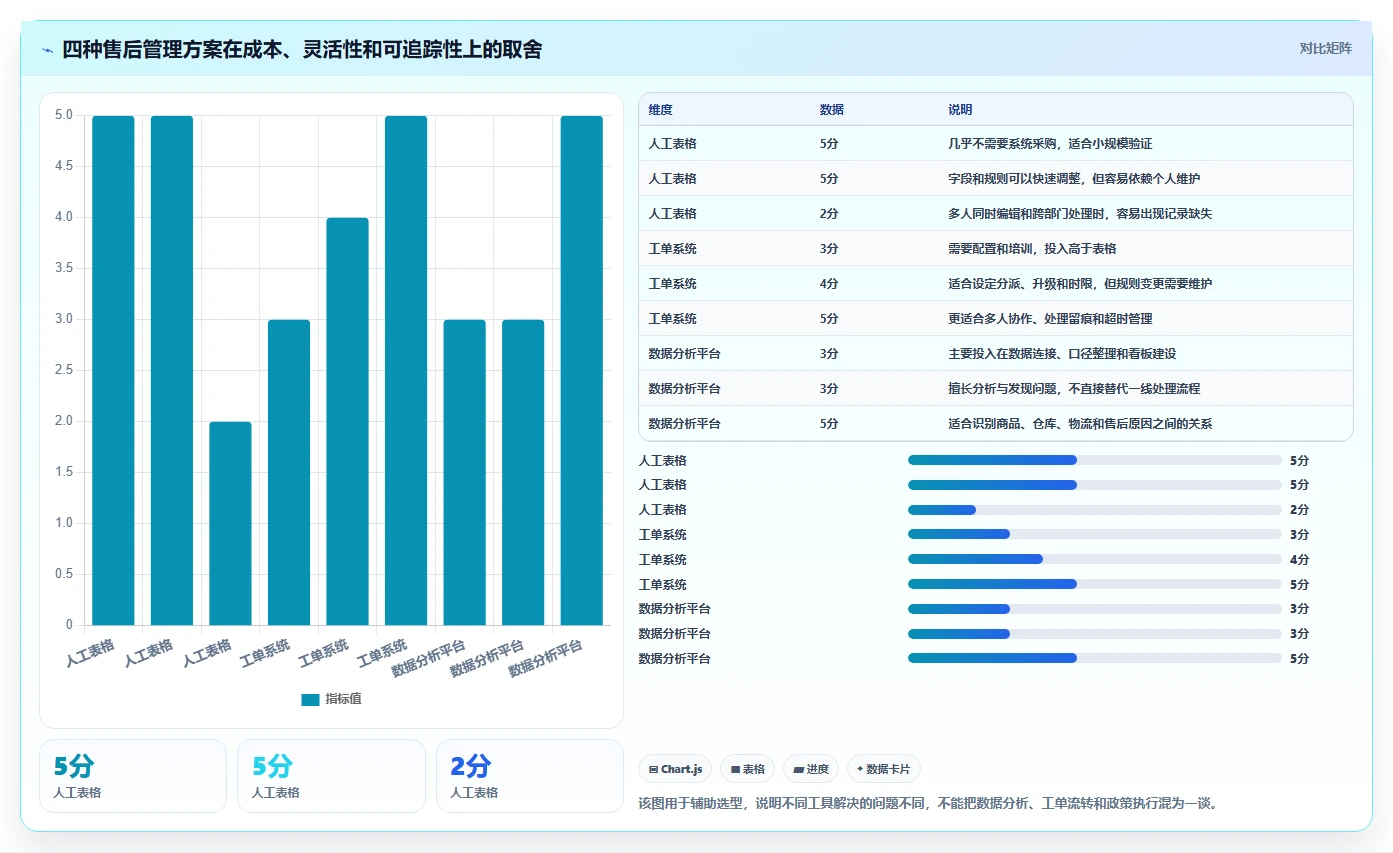The image size is (1393, 853).
Task: Click the cell 字段和规则可以快速调整，但容易依赖个人维护
Action: (1074, 179)
